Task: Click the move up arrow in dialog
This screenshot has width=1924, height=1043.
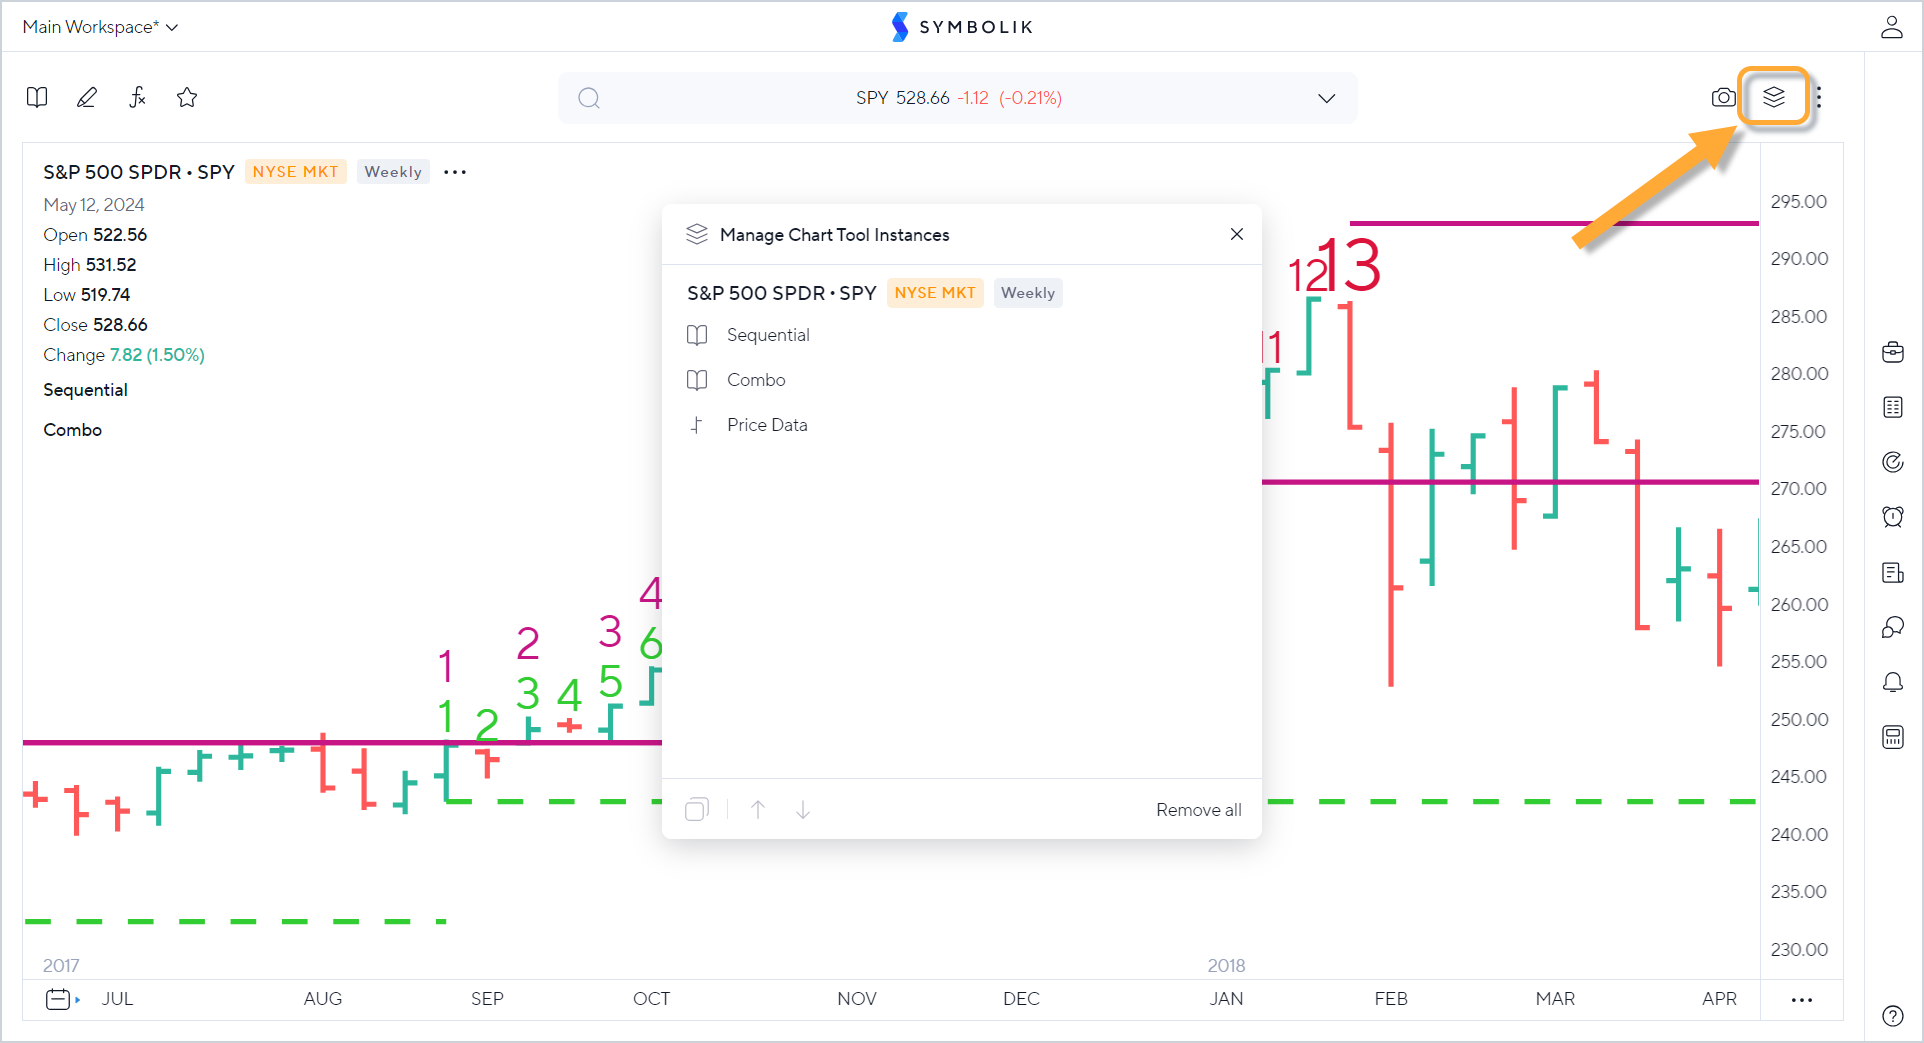Action: 758,809
